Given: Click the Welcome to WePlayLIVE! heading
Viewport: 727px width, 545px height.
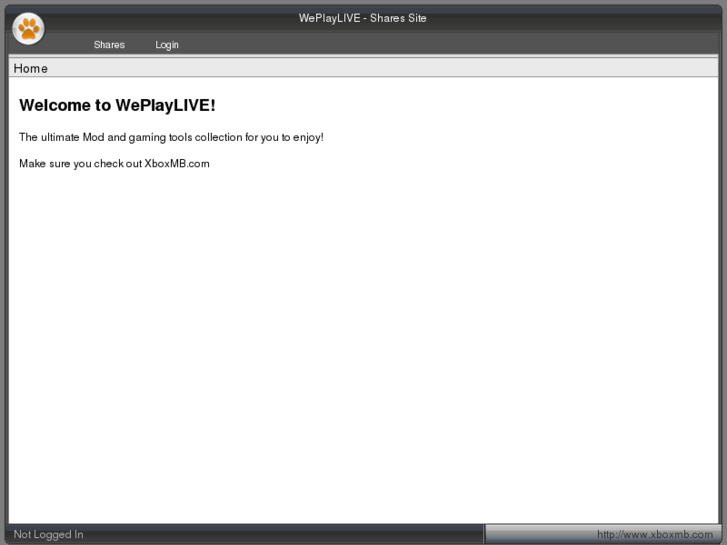Looking at the screenshot, I should click(x=117, y=105).
